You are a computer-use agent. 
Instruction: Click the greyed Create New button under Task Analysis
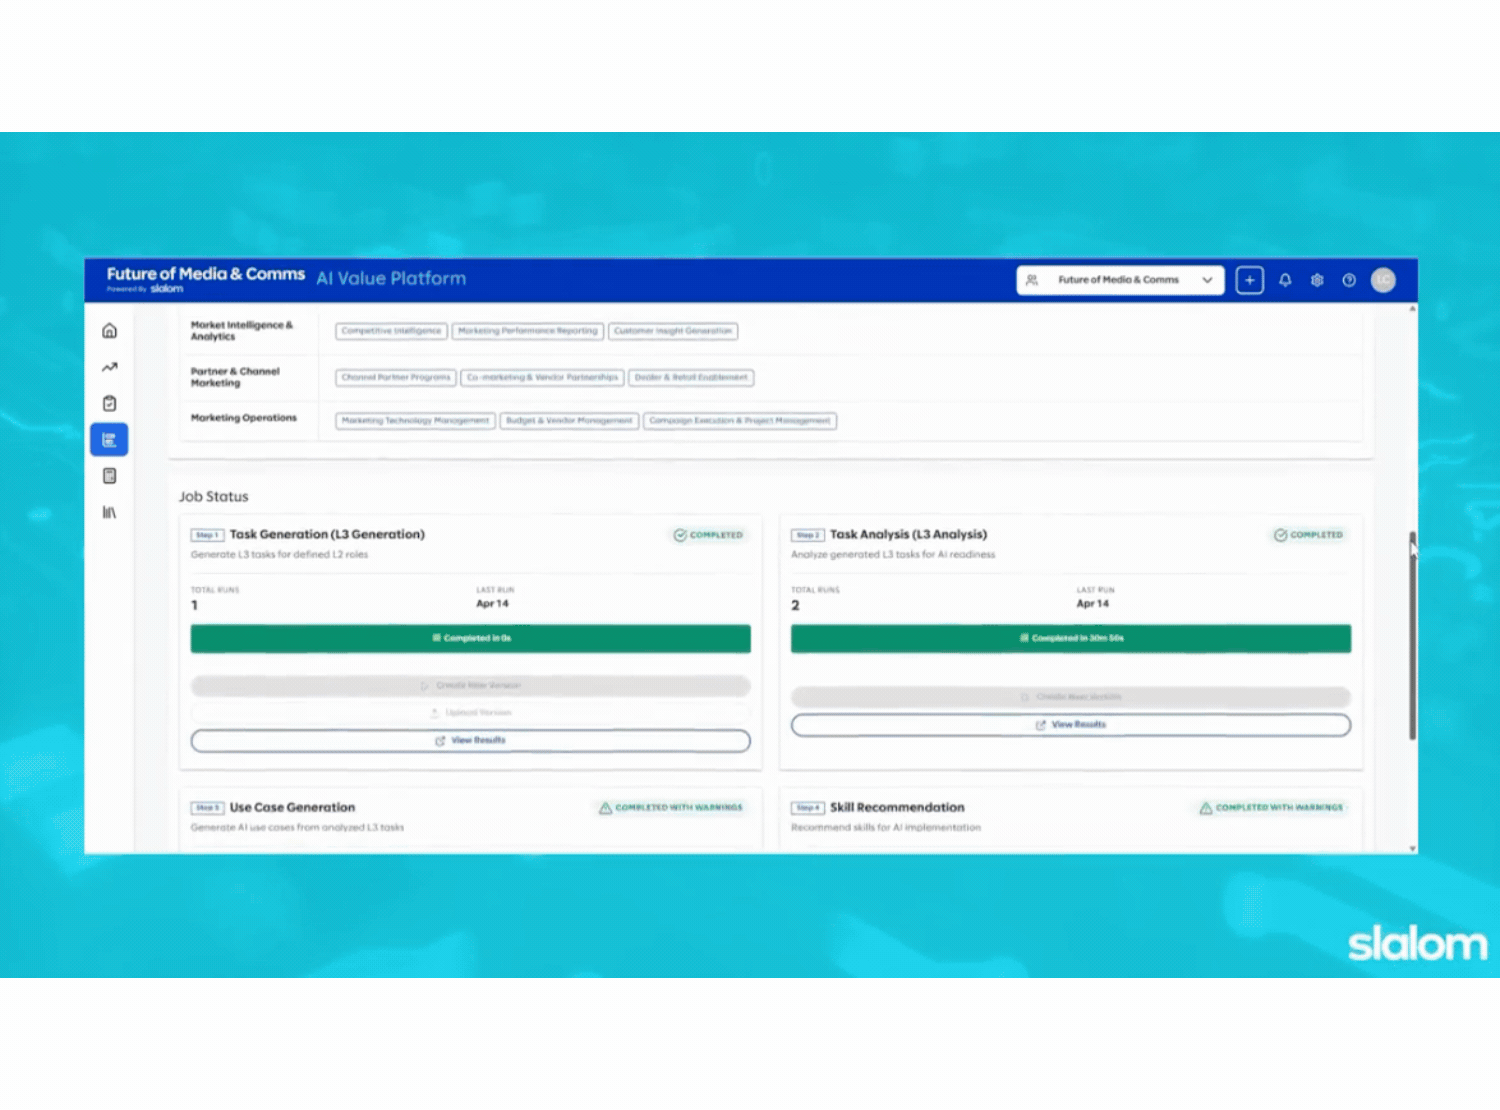pos(1071,697)
